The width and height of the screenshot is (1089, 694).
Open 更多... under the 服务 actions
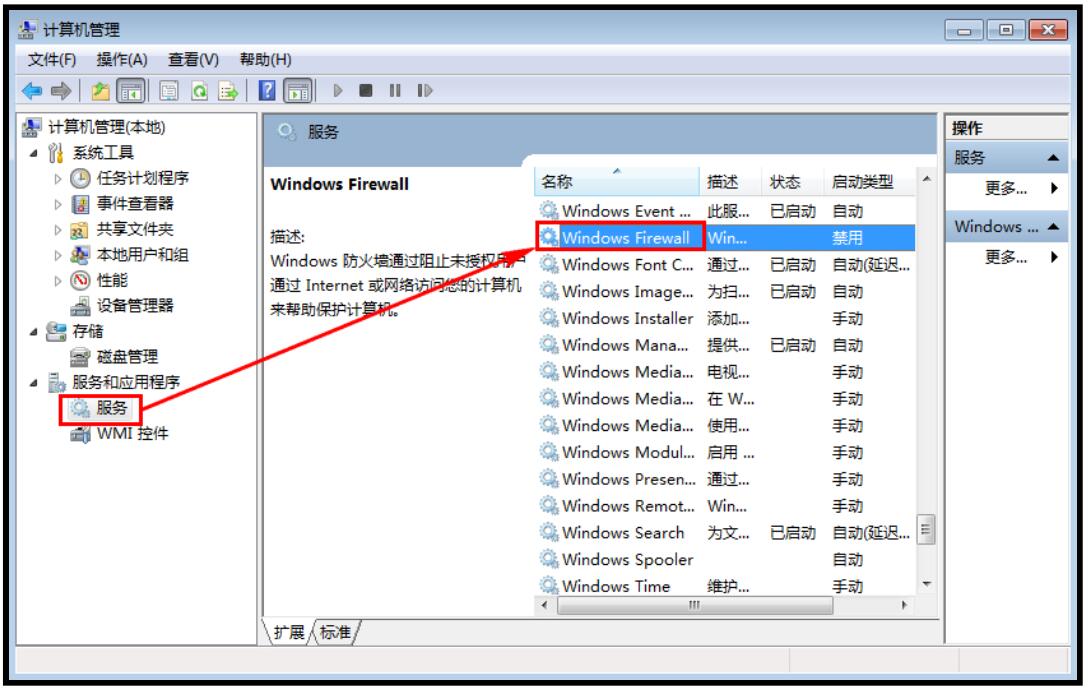point(1006,188)
